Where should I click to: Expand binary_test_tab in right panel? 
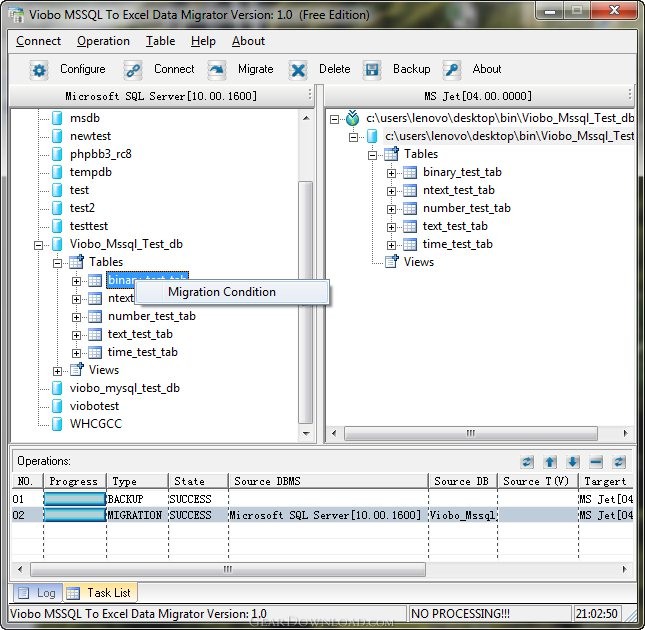coord(392,173)
